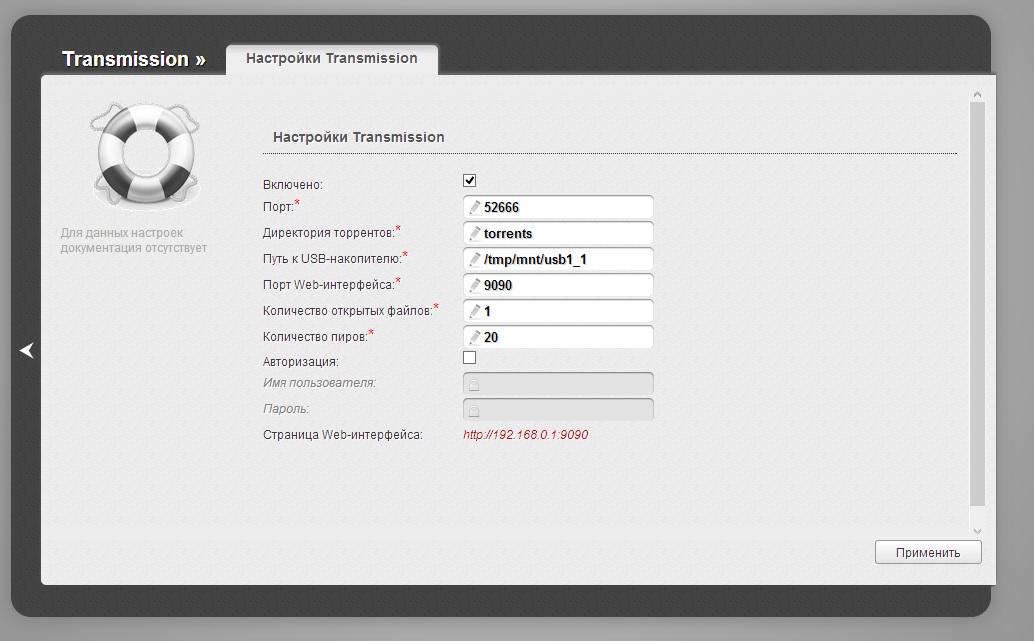Click pencil icon in Директория торрентов field
1034x641 pixels.
click(x=475, y=234)
